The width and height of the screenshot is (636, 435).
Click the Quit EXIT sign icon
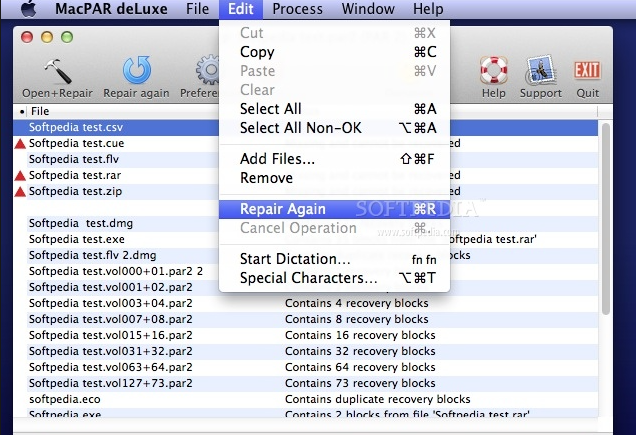click(x=587, y=70)
